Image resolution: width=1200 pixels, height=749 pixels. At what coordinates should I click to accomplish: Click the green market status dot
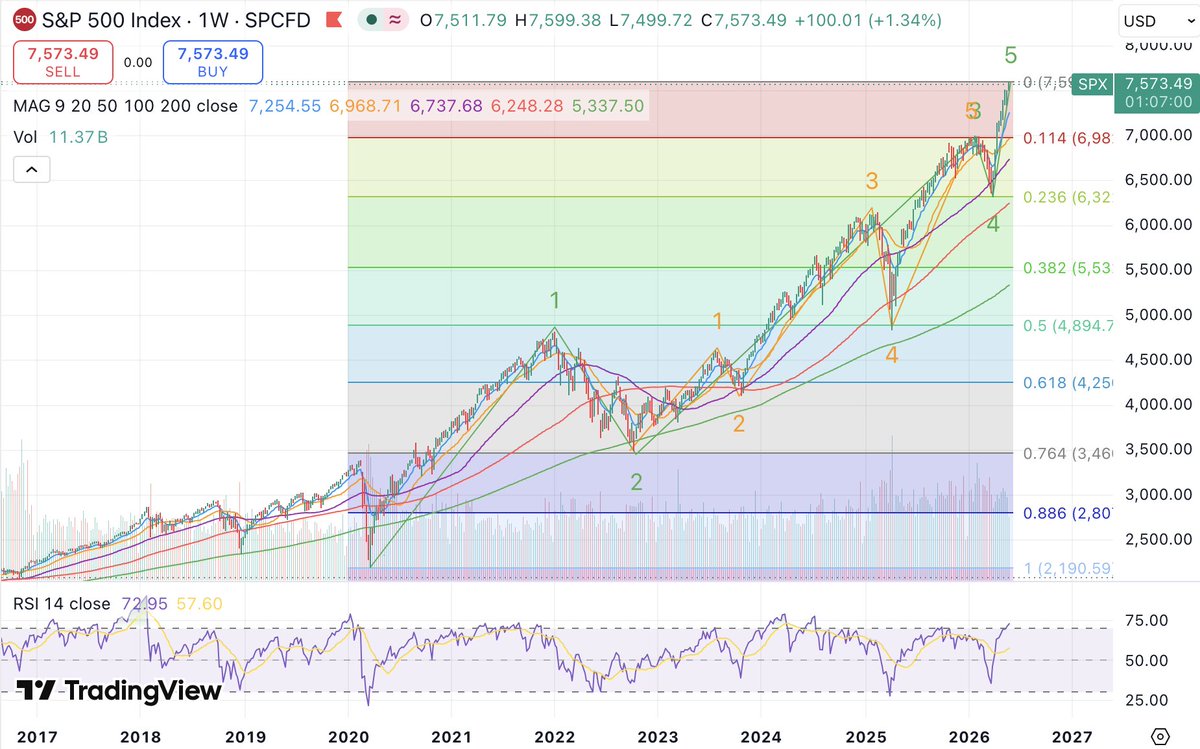372,20
